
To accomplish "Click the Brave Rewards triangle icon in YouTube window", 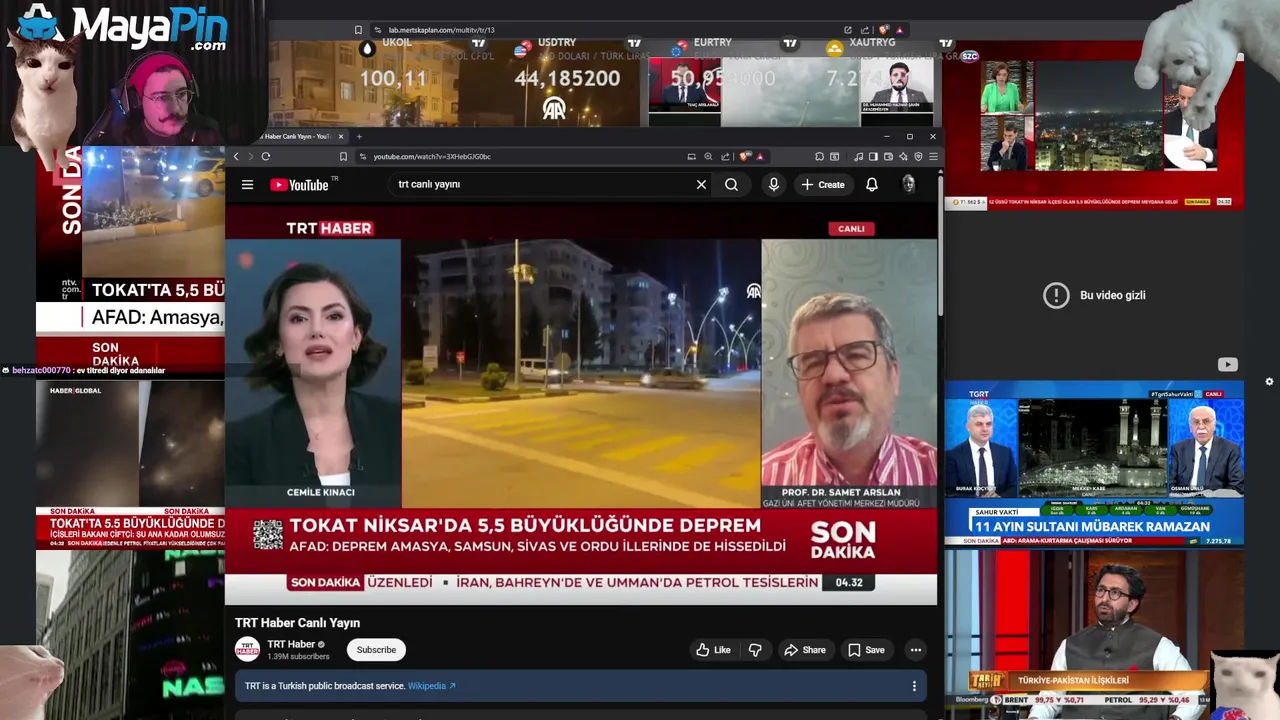I will pos(760,156).
